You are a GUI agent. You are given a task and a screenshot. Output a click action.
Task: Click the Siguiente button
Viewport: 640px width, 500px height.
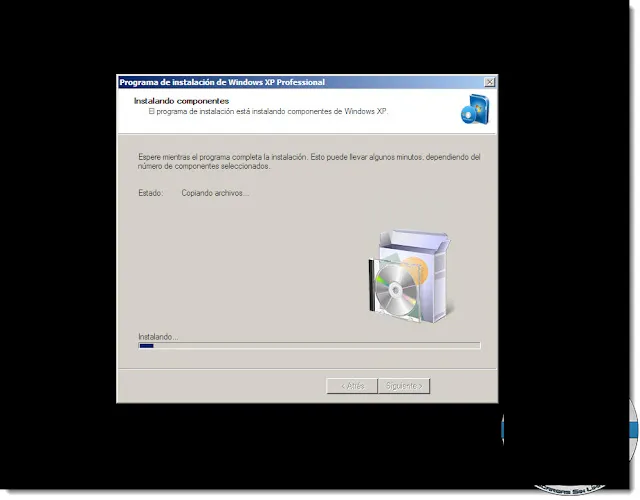pos(404,386)
